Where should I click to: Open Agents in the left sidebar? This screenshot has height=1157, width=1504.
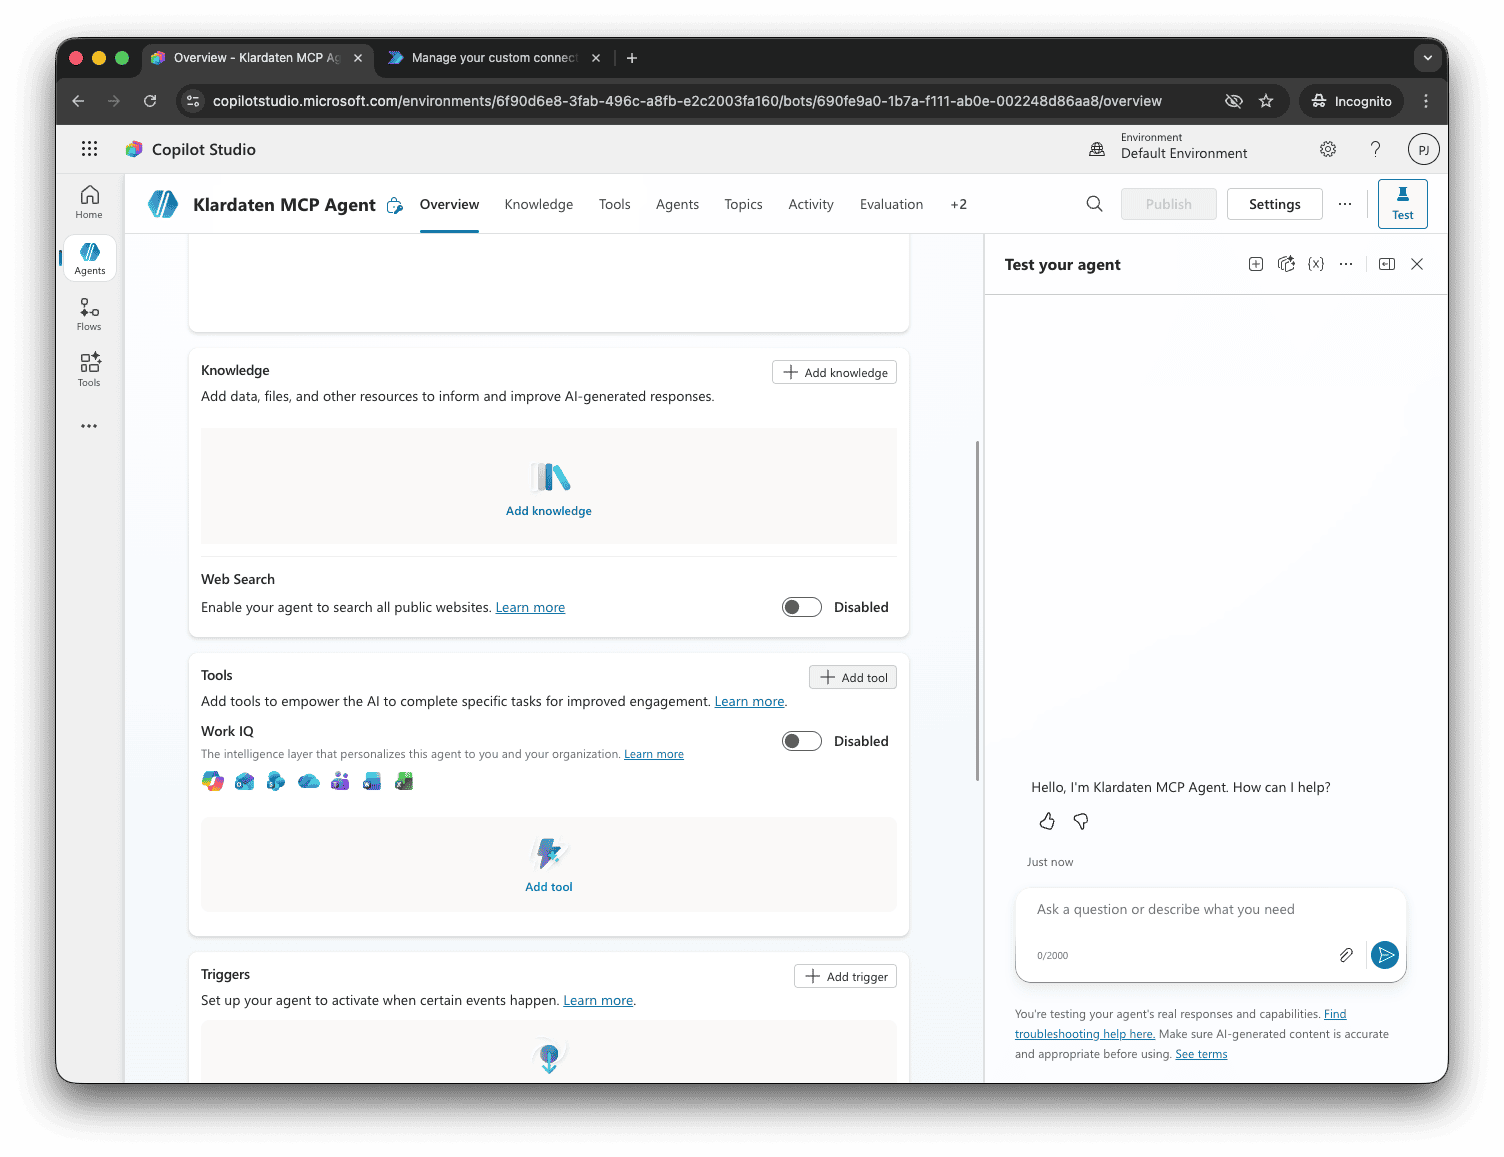90,258
